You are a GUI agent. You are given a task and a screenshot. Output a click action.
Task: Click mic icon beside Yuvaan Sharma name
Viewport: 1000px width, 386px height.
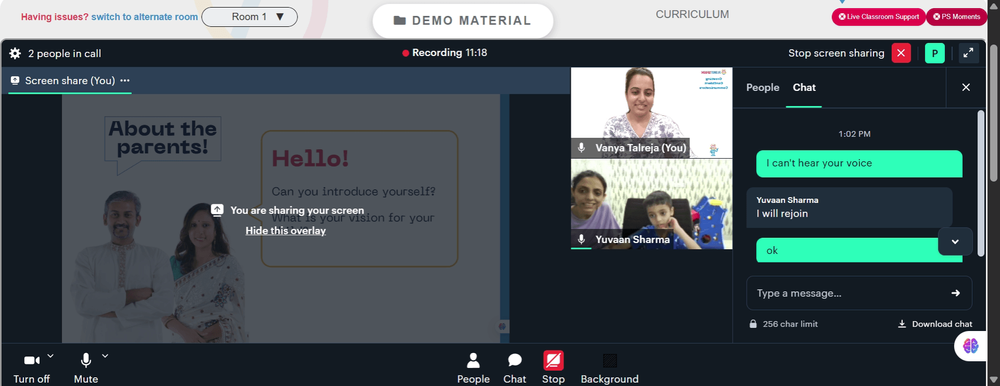click(581, 239)
